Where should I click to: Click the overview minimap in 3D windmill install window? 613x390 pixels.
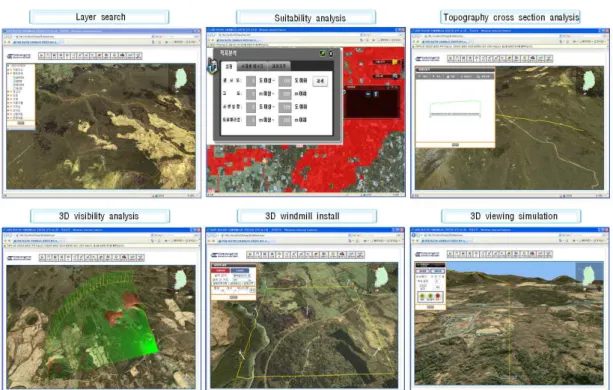click(382, 276)
